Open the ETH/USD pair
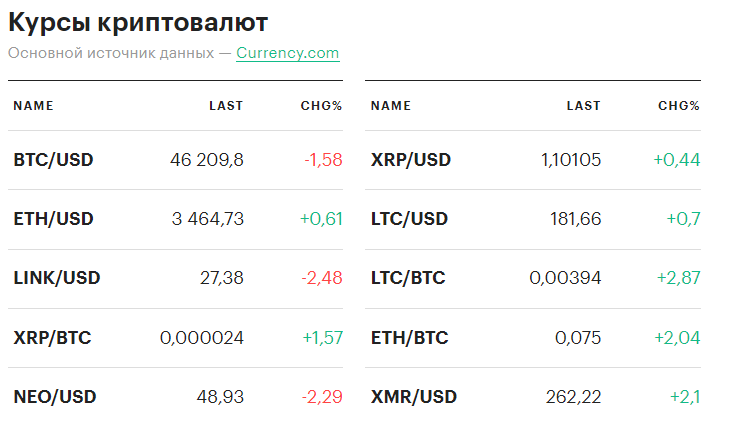 (x=53, y=219)
